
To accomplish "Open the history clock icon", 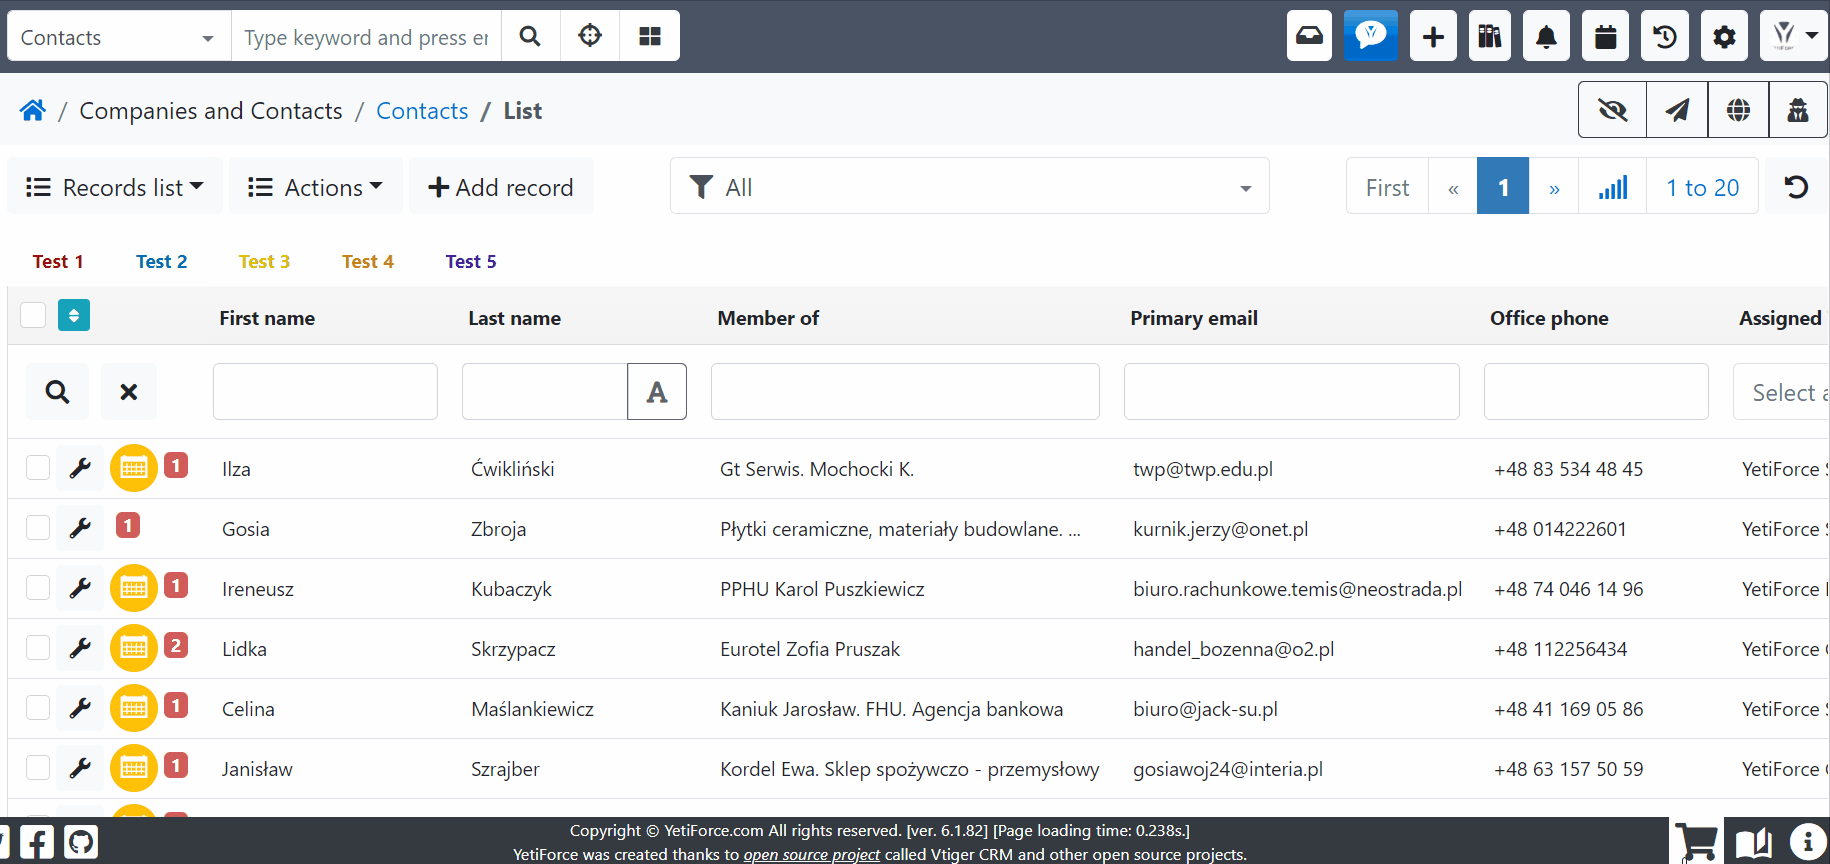I will tap(1665, 36).
